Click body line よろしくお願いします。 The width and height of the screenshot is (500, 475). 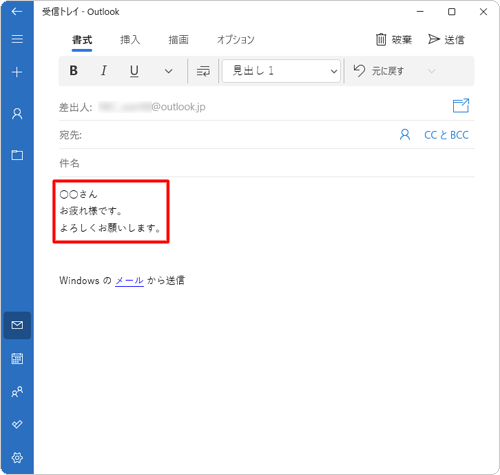point(111,228)
